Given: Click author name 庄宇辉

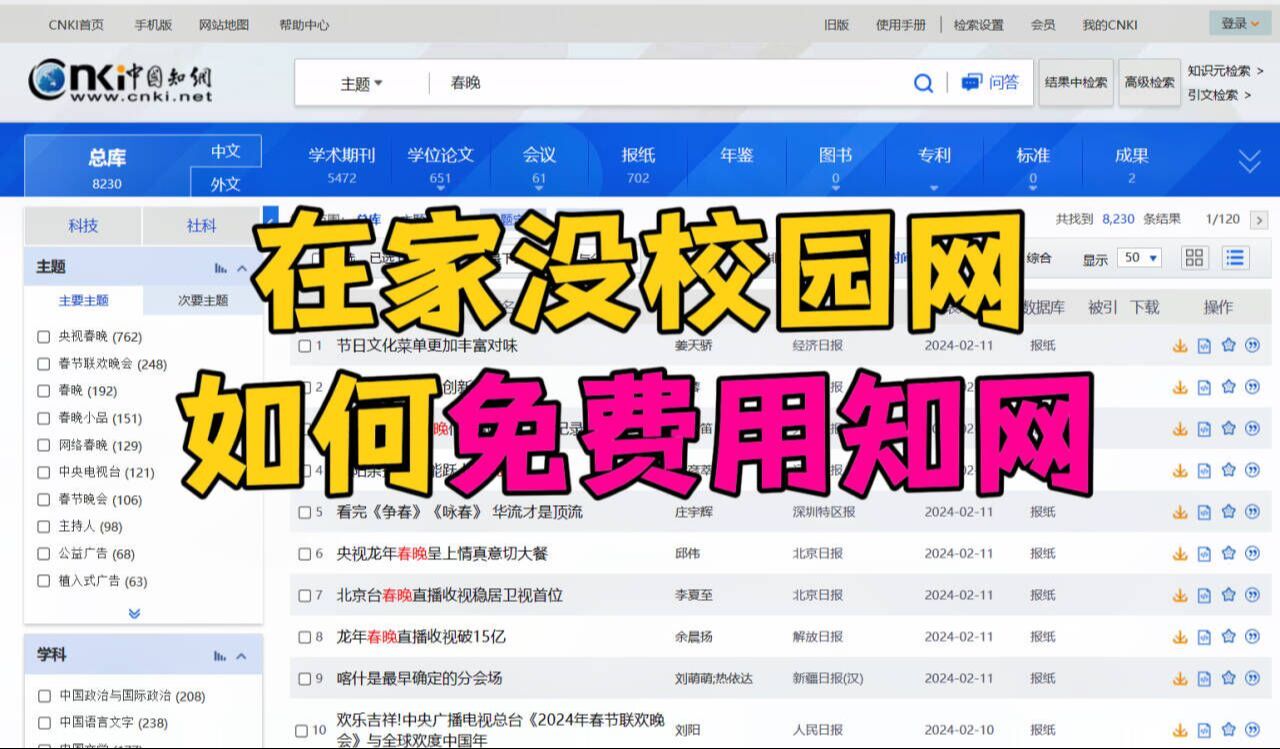Looking at the screenshot, I should tap(694, 512).
